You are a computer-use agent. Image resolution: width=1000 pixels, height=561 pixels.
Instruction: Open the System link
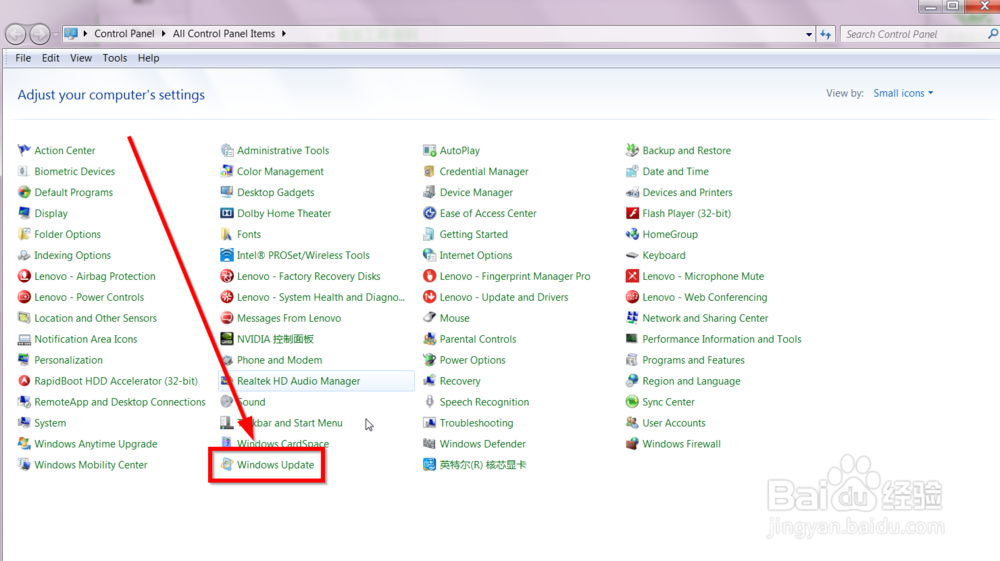50,423
